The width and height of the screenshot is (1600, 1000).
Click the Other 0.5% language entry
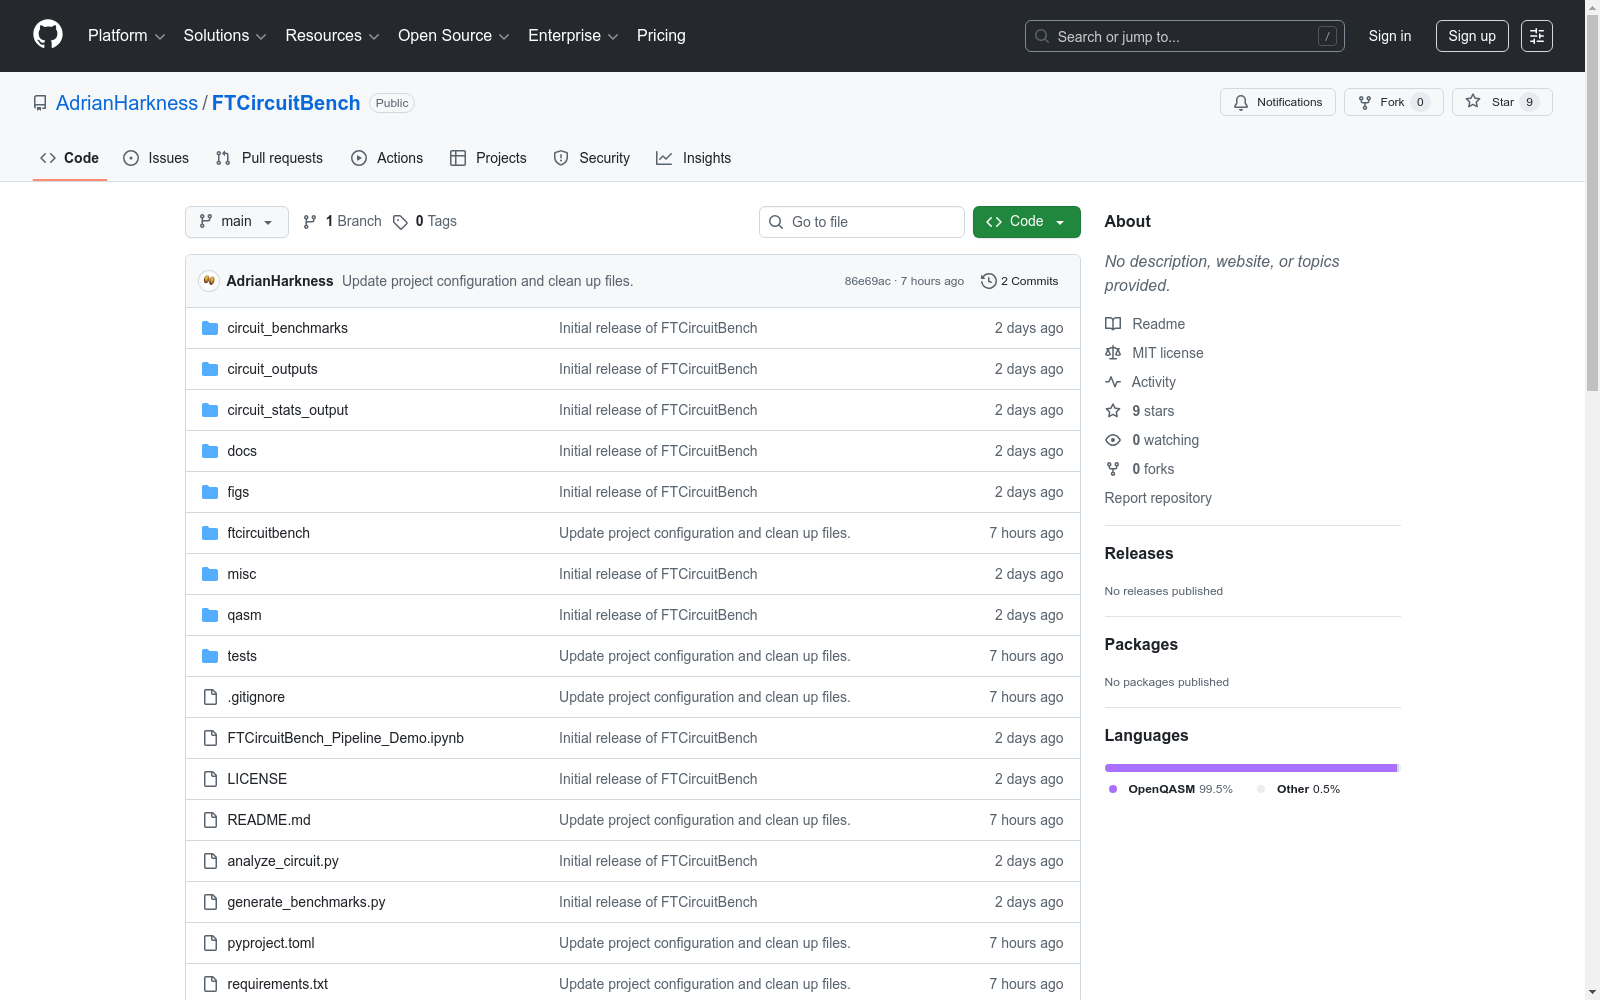click(x=1298, y=789)
